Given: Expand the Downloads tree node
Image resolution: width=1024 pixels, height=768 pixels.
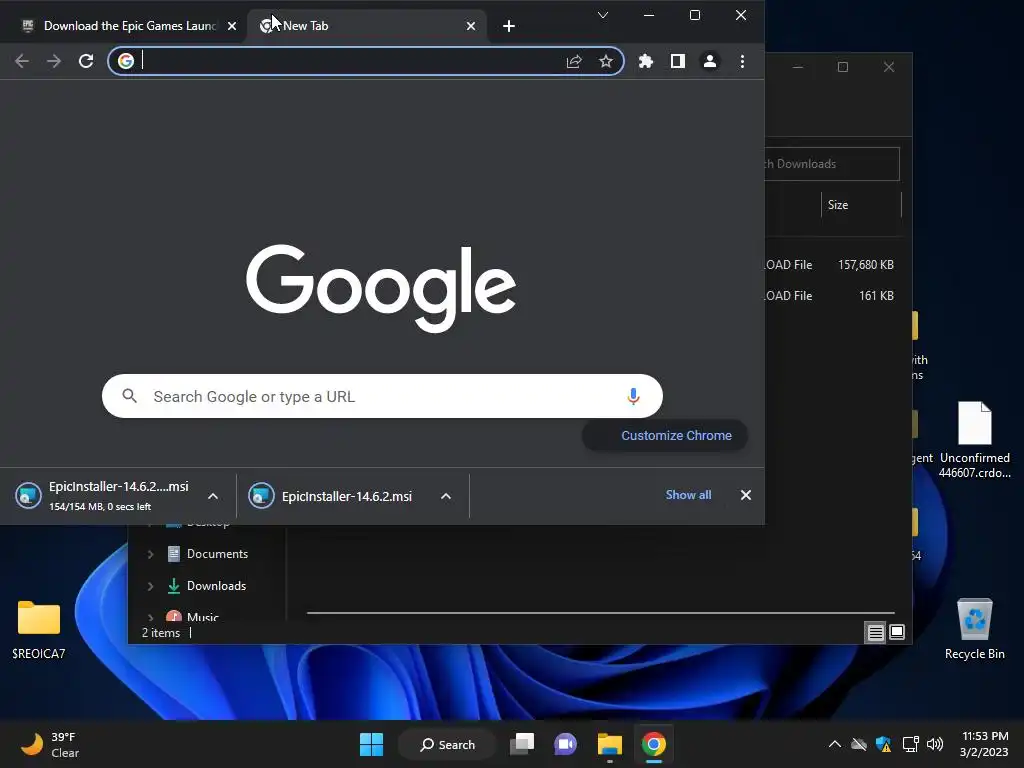Looking at the screenshot, I should click(150, 586).
